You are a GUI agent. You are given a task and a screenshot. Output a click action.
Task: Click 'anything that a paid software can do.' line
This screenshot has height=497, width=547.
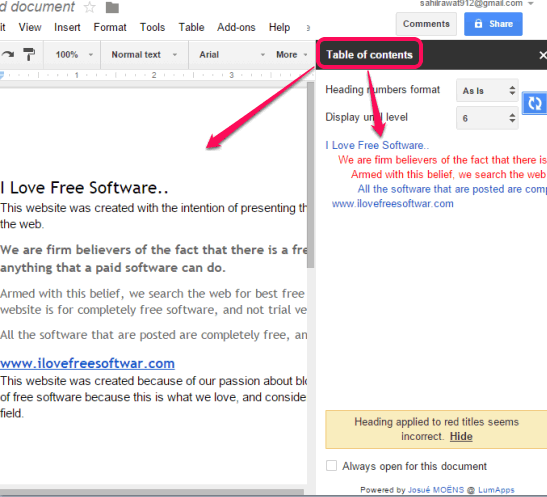pos(113,268)
